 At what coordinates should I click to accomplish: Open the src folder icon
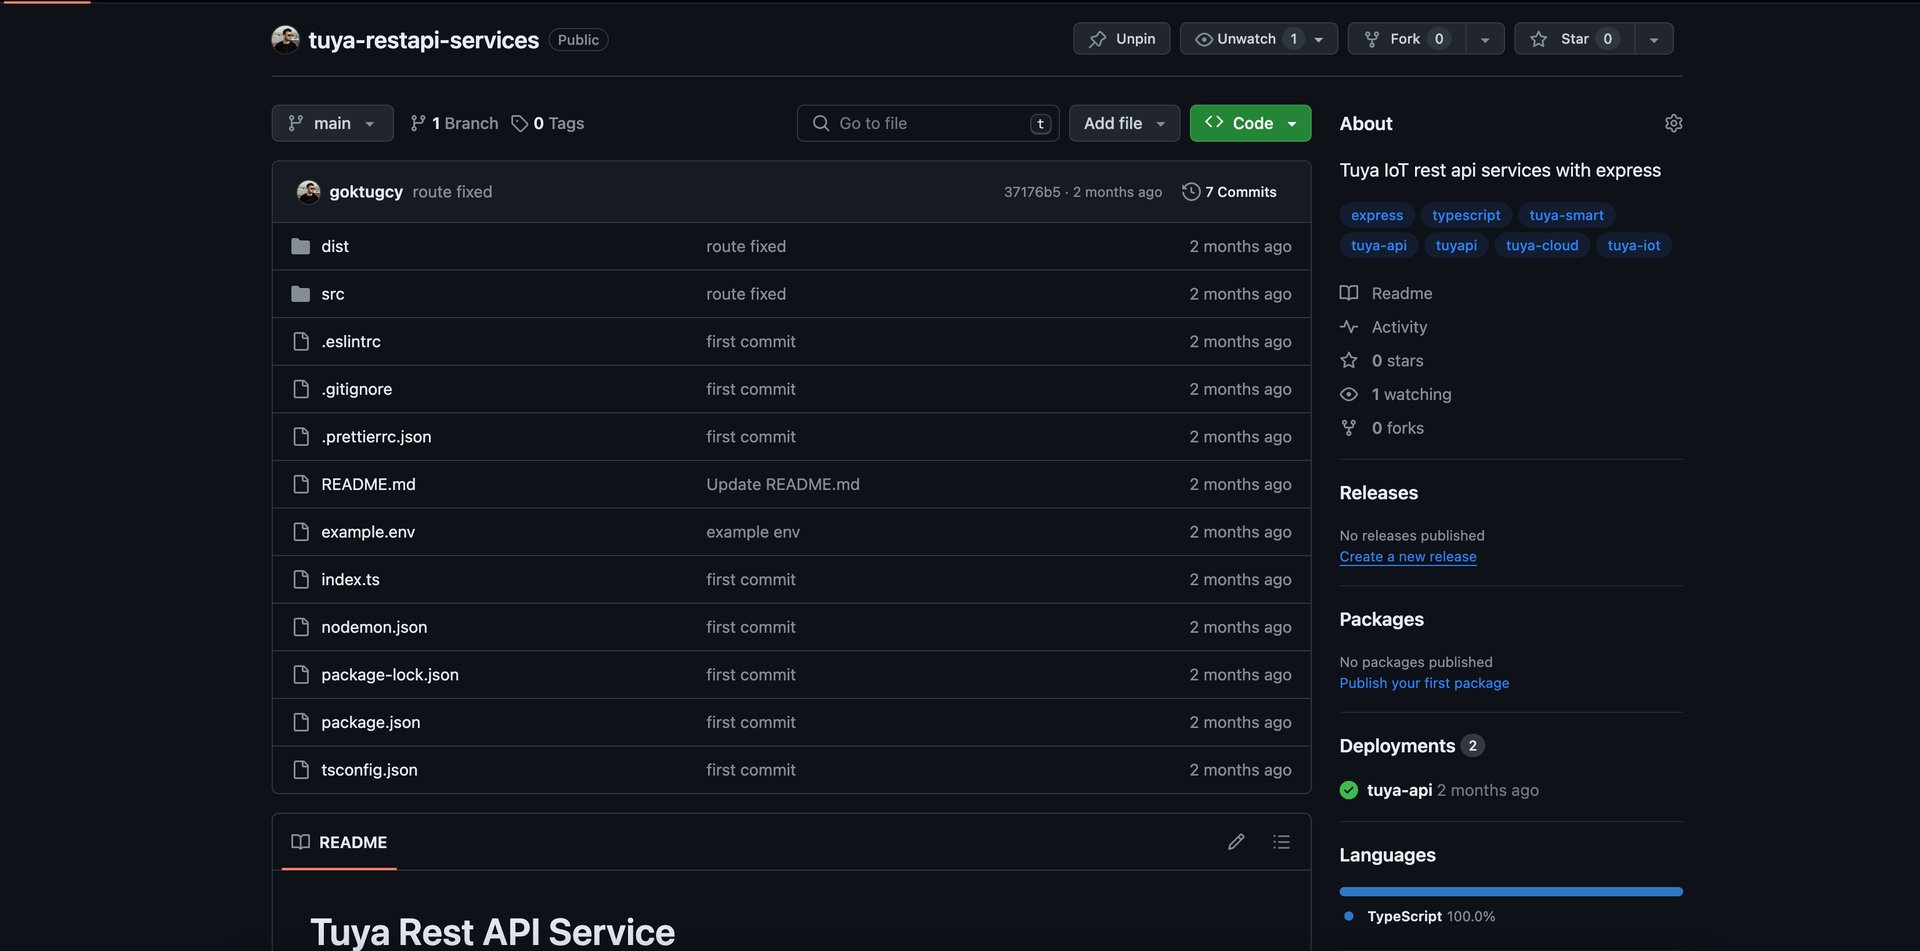coord(301,293)
